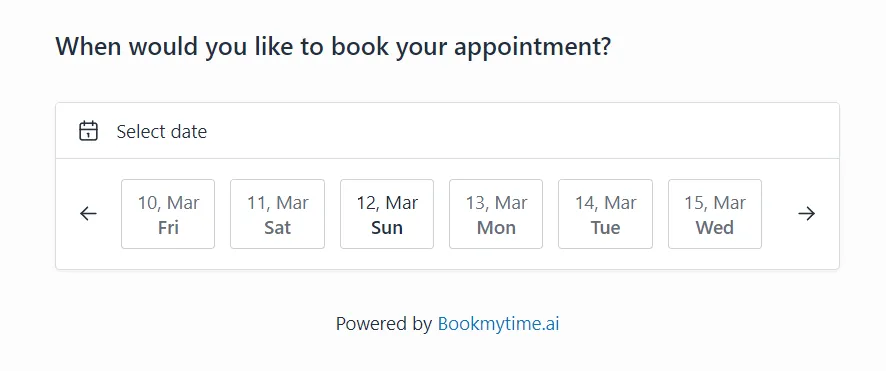Click the "13, Mar" date text

[x=496, y=203]
